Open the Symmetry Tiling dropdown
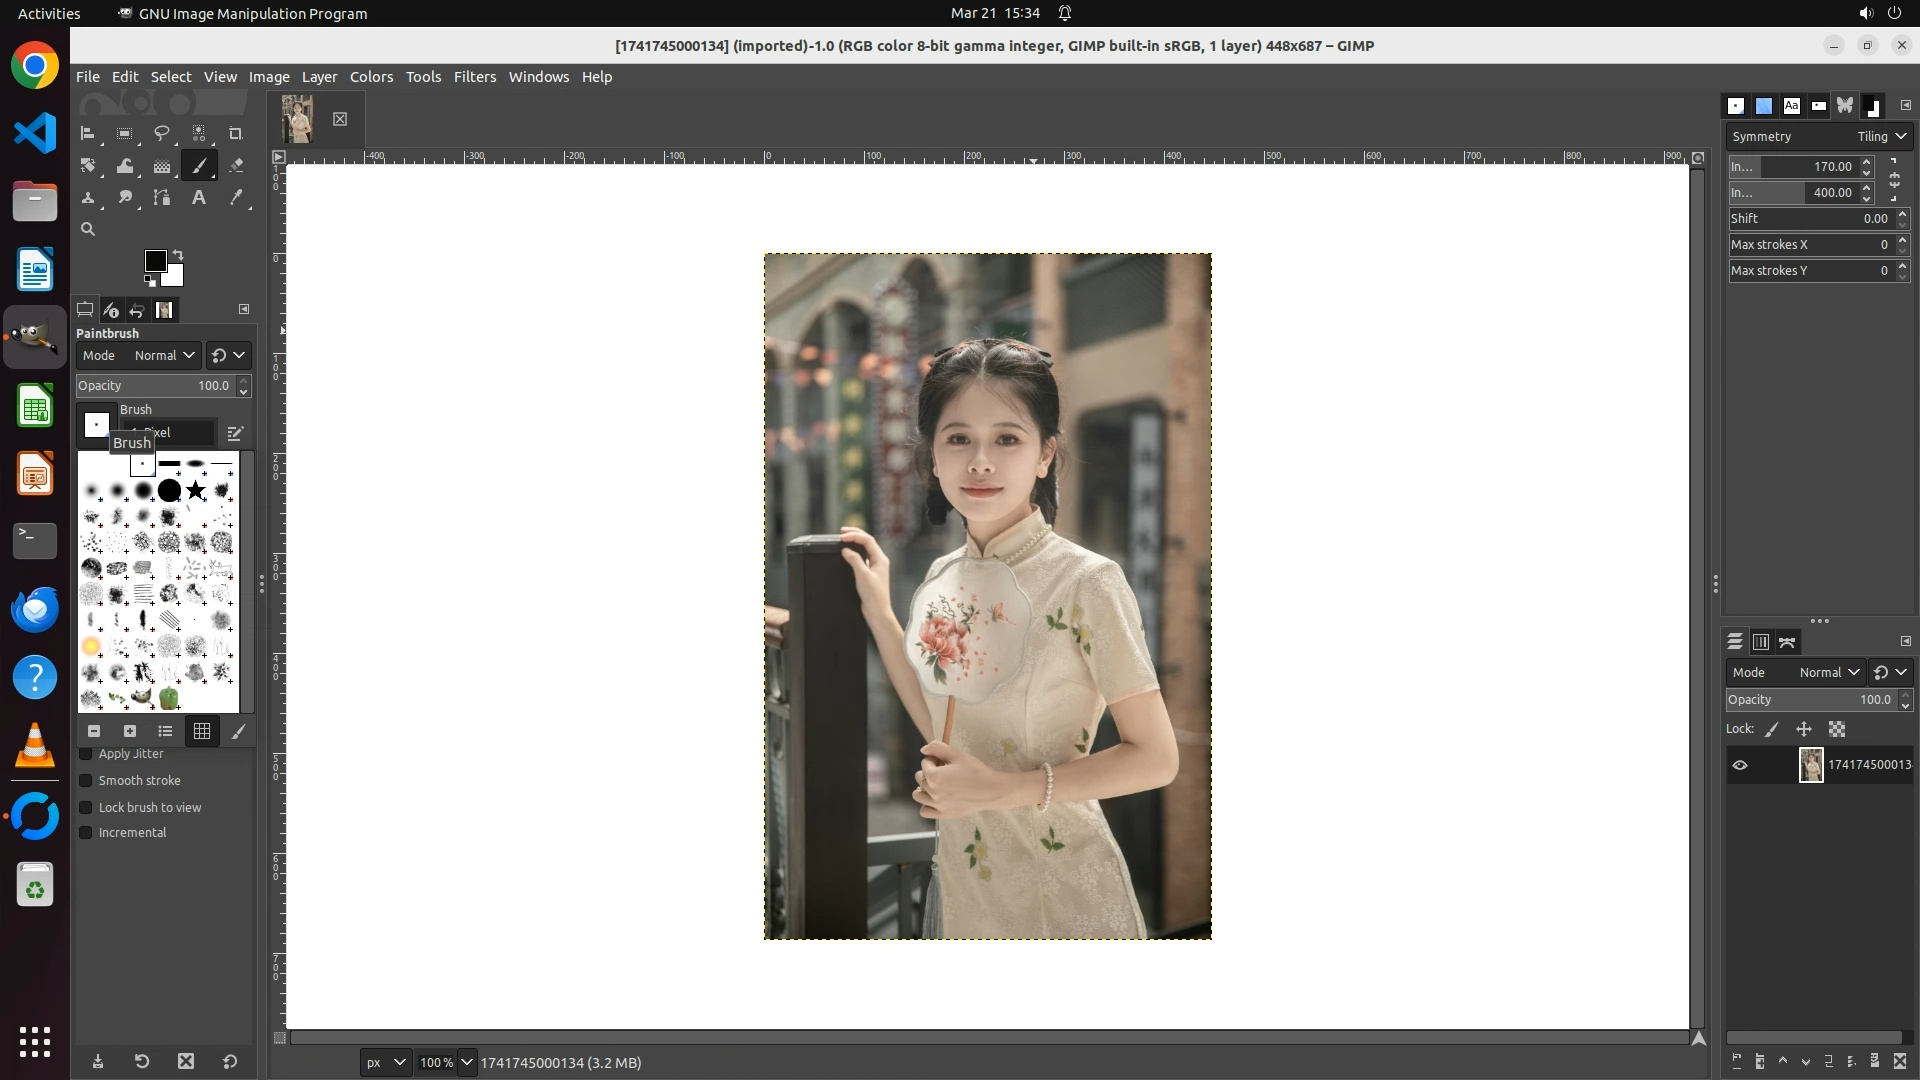The height and width of the screenshot is (1080, 1920). 1882,137
